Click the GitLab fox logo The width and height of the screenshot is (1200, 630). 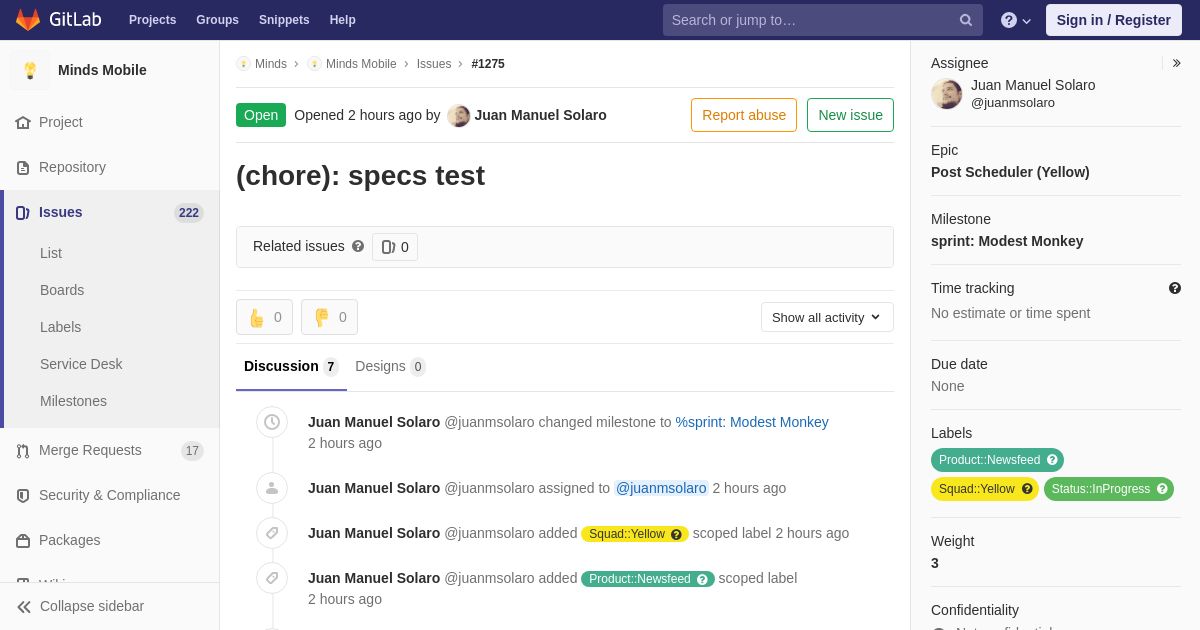click(28, 20)
